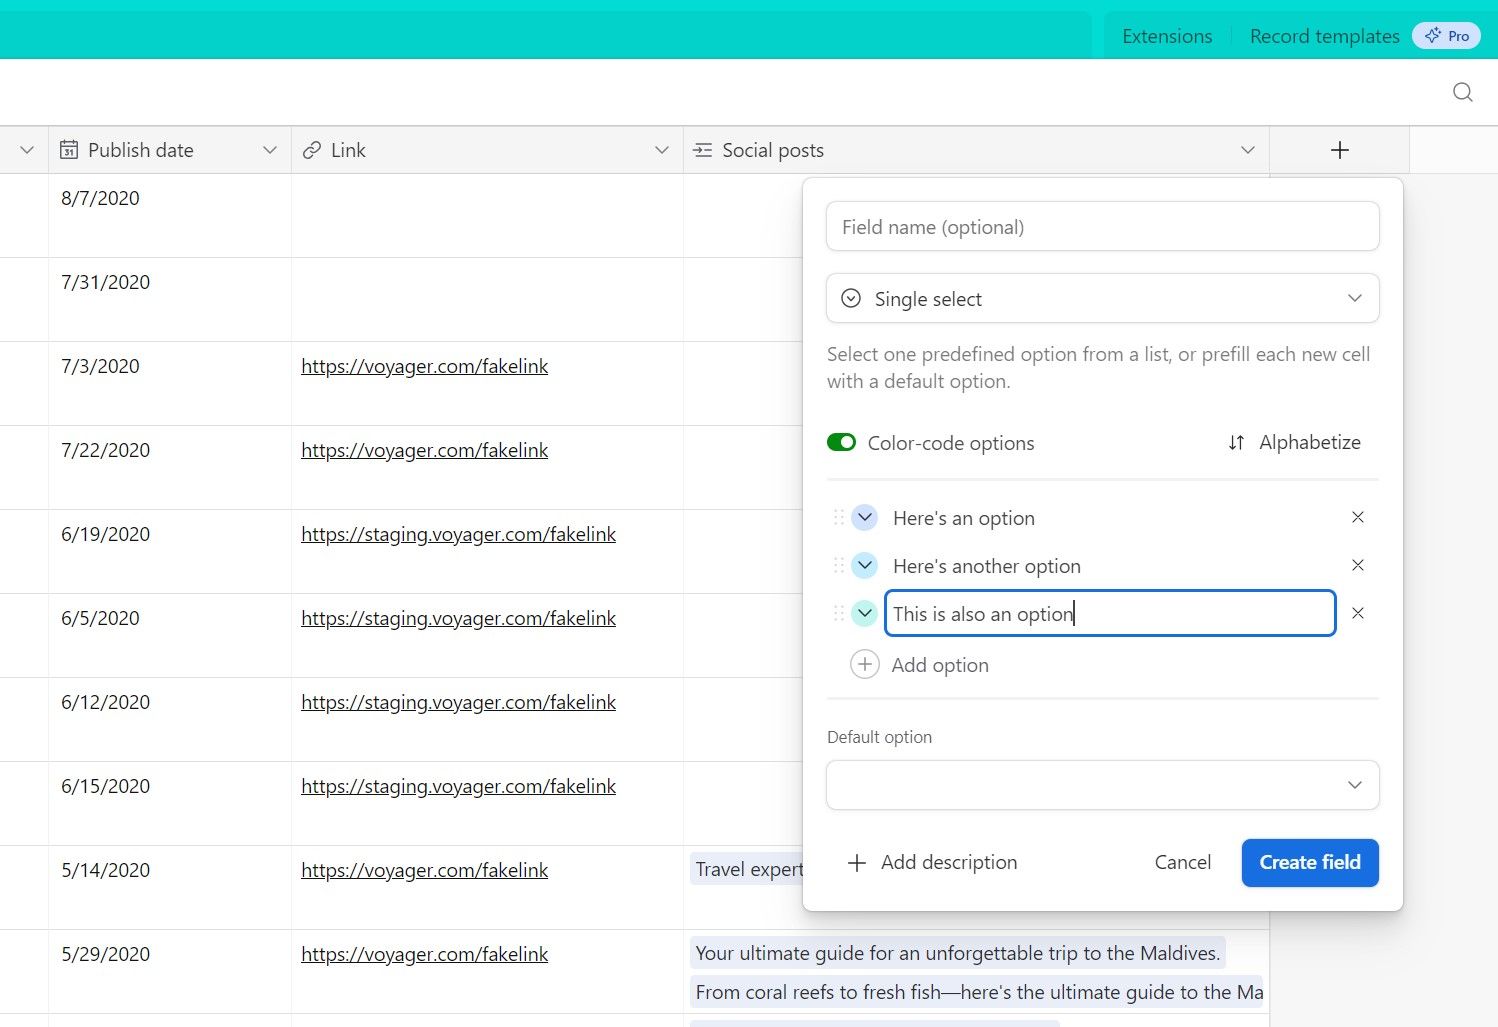Screen dimensions: 1498x1027
Task: Select the Extensions menu item
Action: pos(1166,35)
